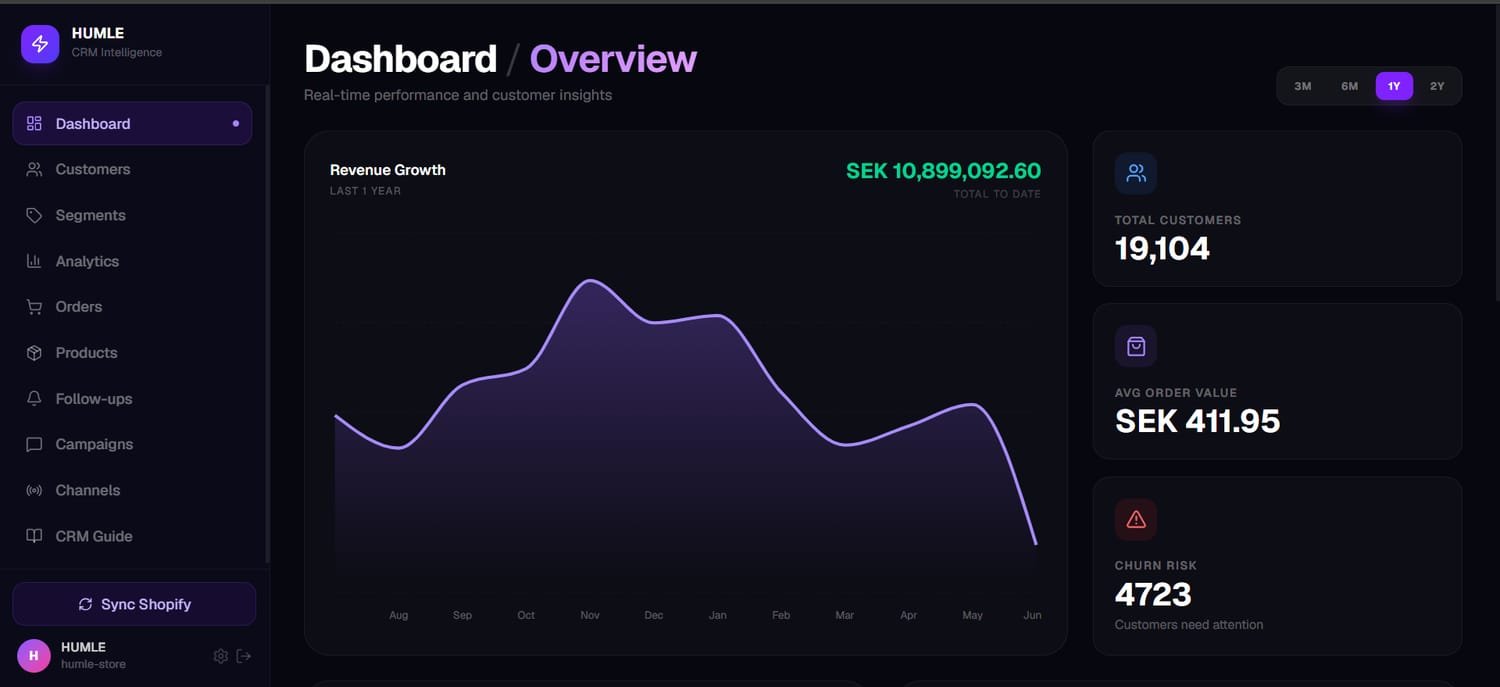Open the Dashboard menu item
The width and height of the screenshot is (1500, 687).
[x=132, y=123]
